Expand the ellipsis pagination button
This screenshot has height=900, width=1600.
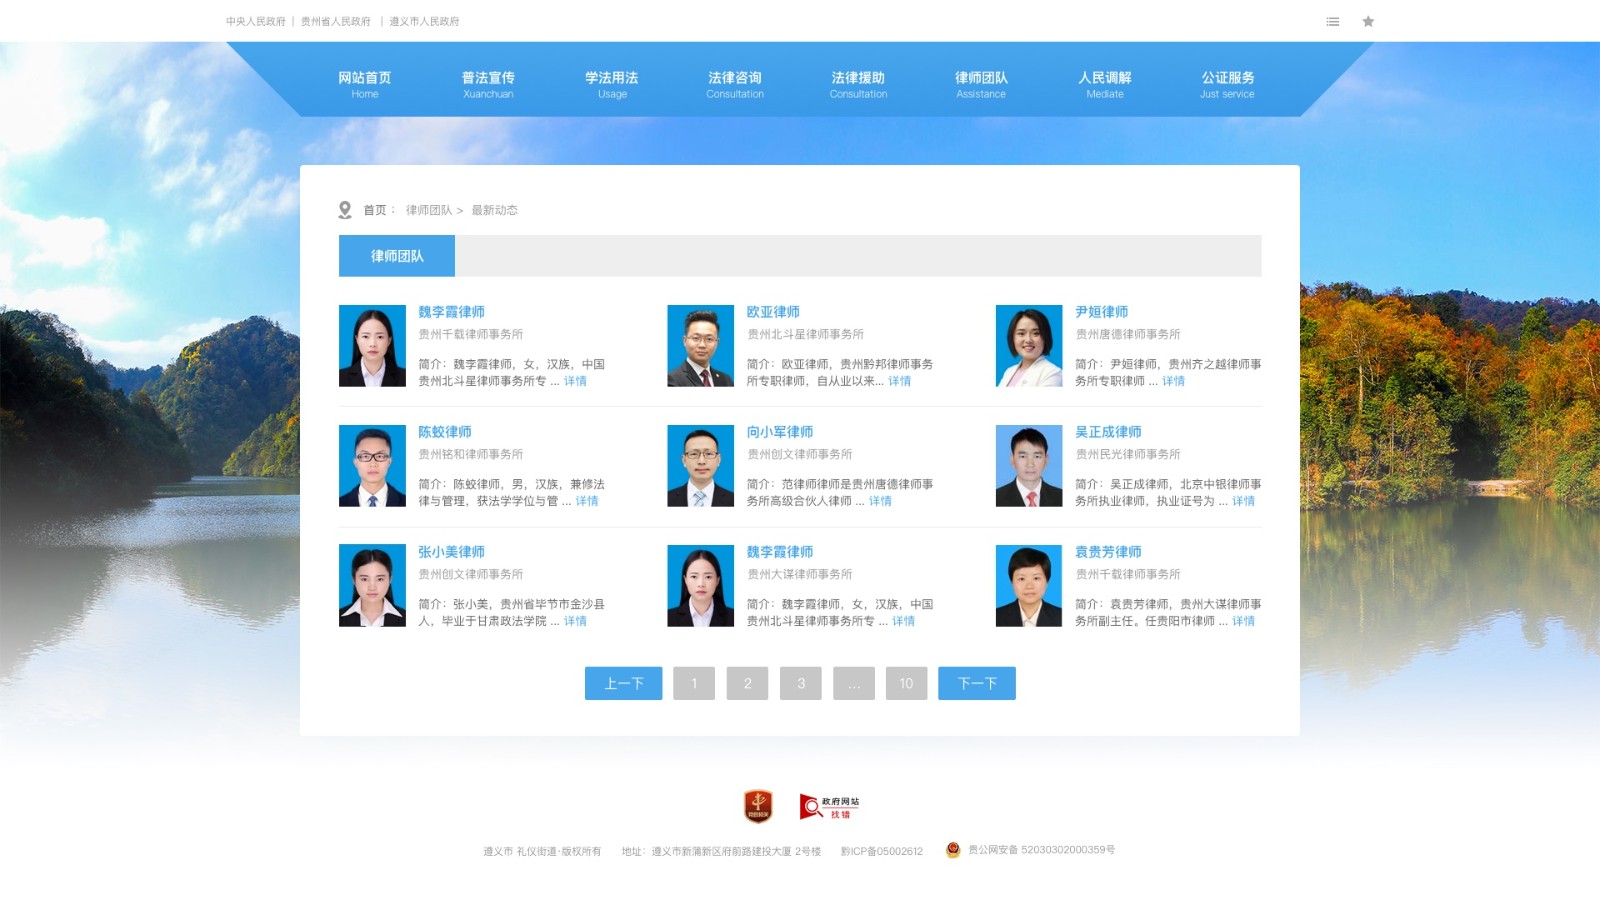click(853, 683)
